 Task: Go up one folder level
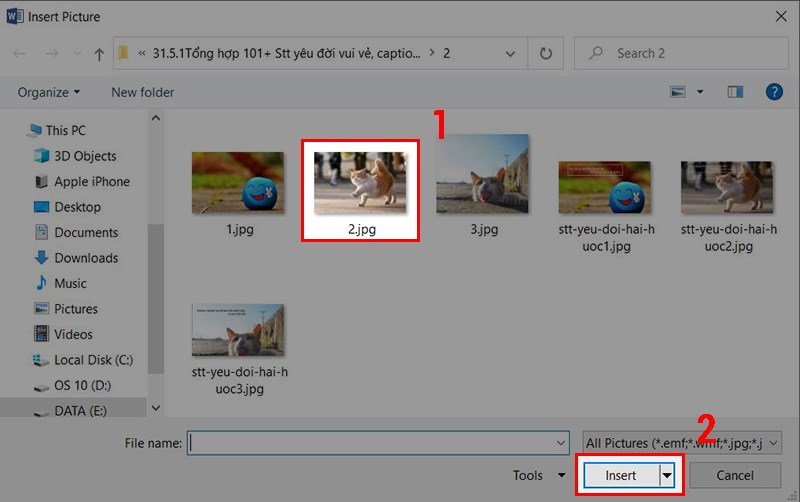pyautogui.click(x=99, y=54)
